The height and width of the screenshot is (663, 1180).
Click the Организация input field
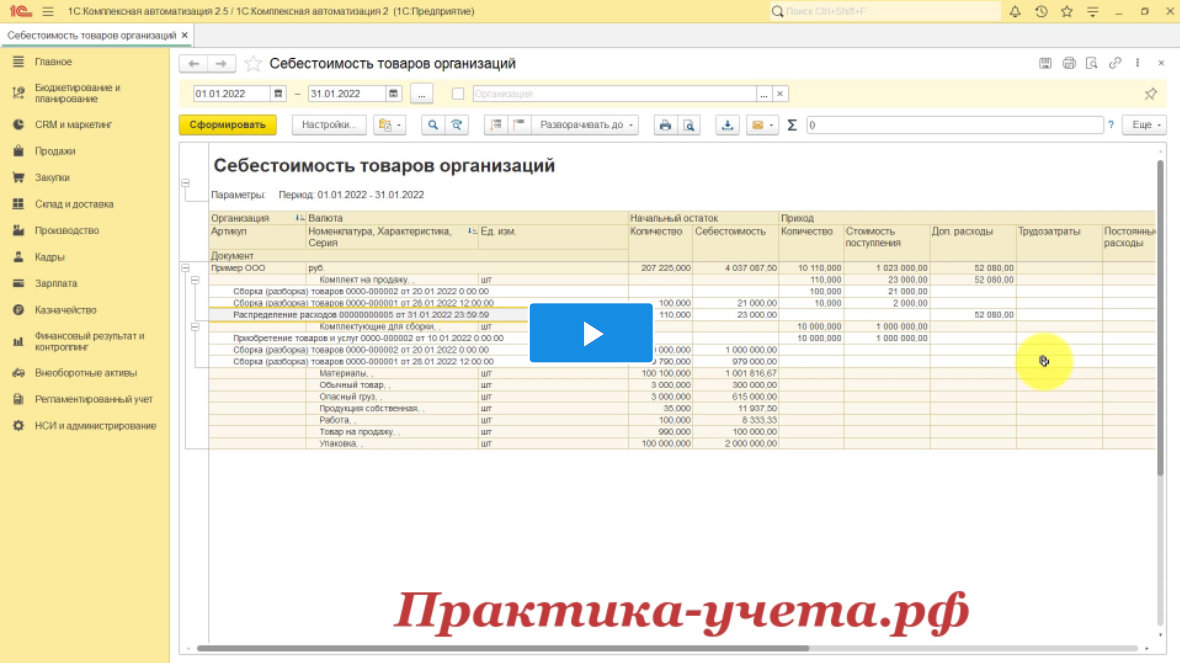click(x=614, y=94)
